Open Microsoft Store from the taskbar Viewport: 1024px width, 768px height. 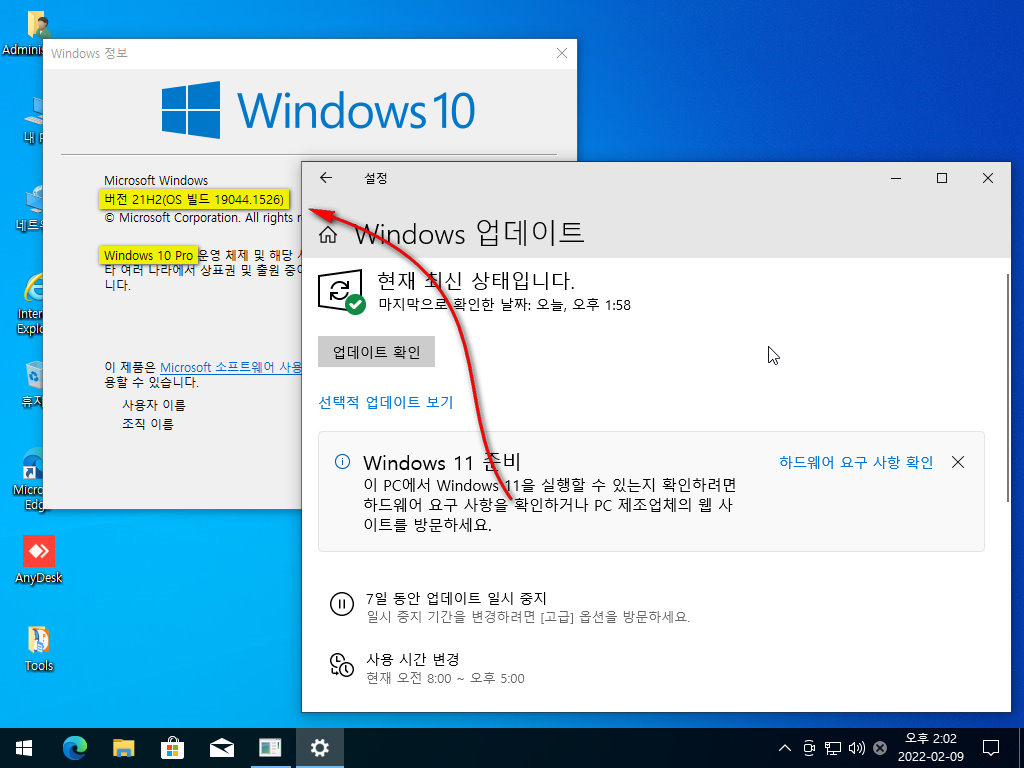click(172, 748)
